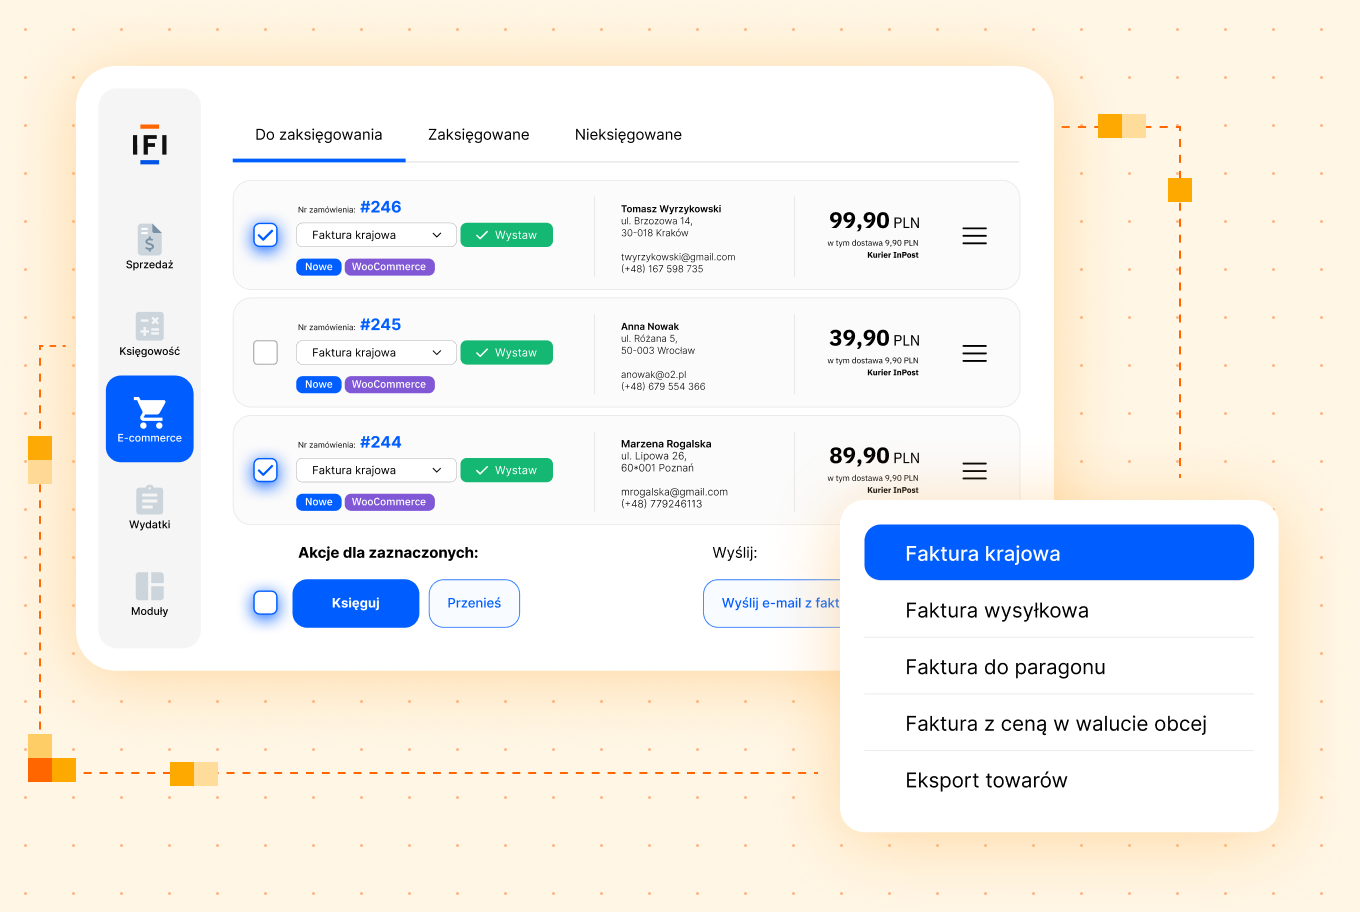Click the Przenieś button
This screenshot has height=912, width=1360.
pos(474,603)
